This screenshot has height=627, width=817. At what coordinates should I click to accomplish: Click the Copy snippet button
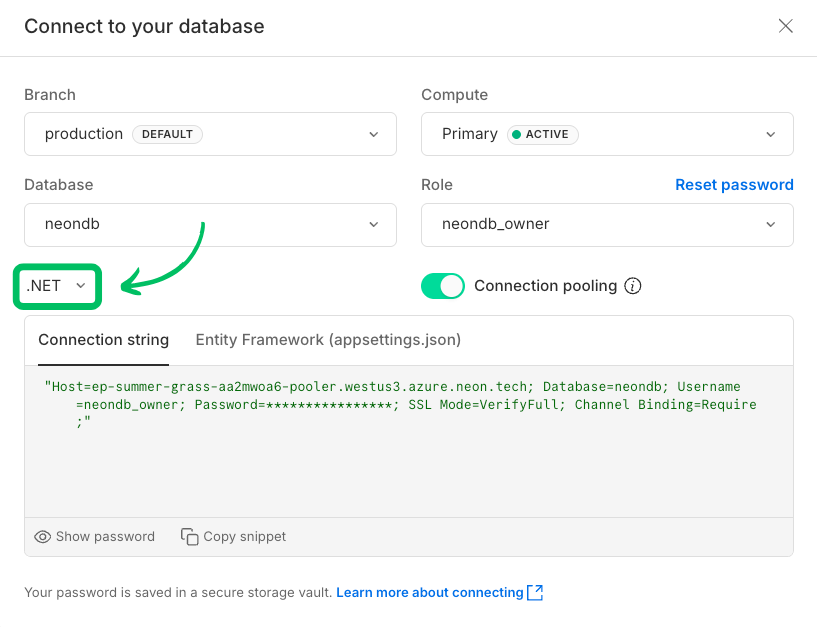[233, 537]
